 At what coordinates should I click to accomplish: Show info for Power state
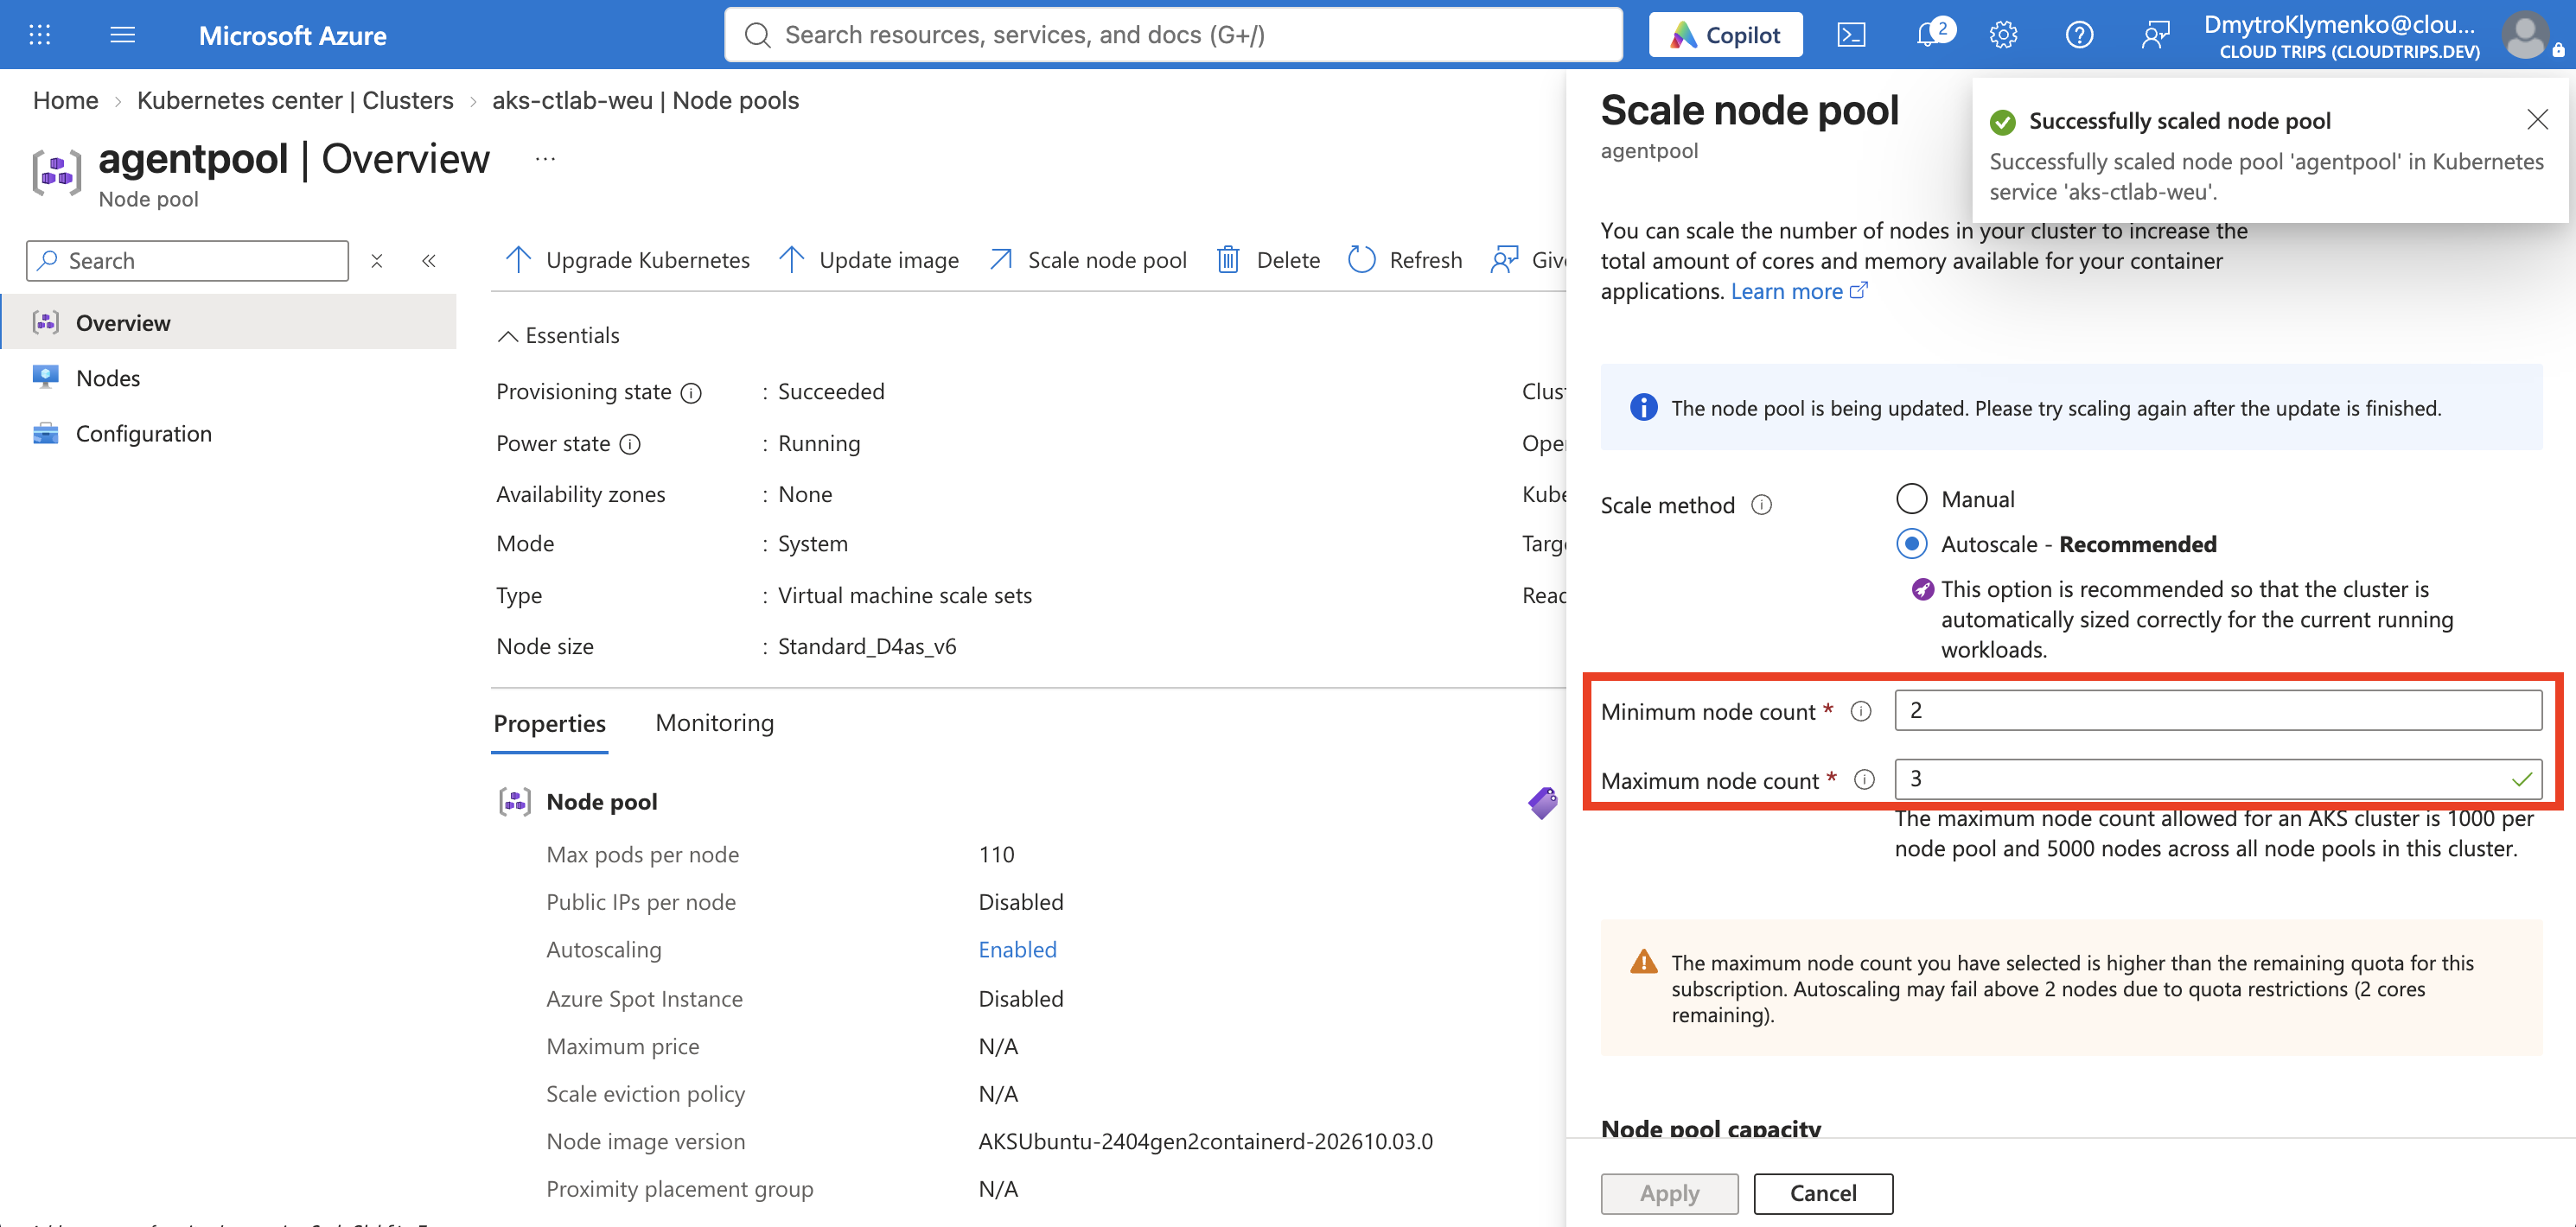tap(630, 444)
